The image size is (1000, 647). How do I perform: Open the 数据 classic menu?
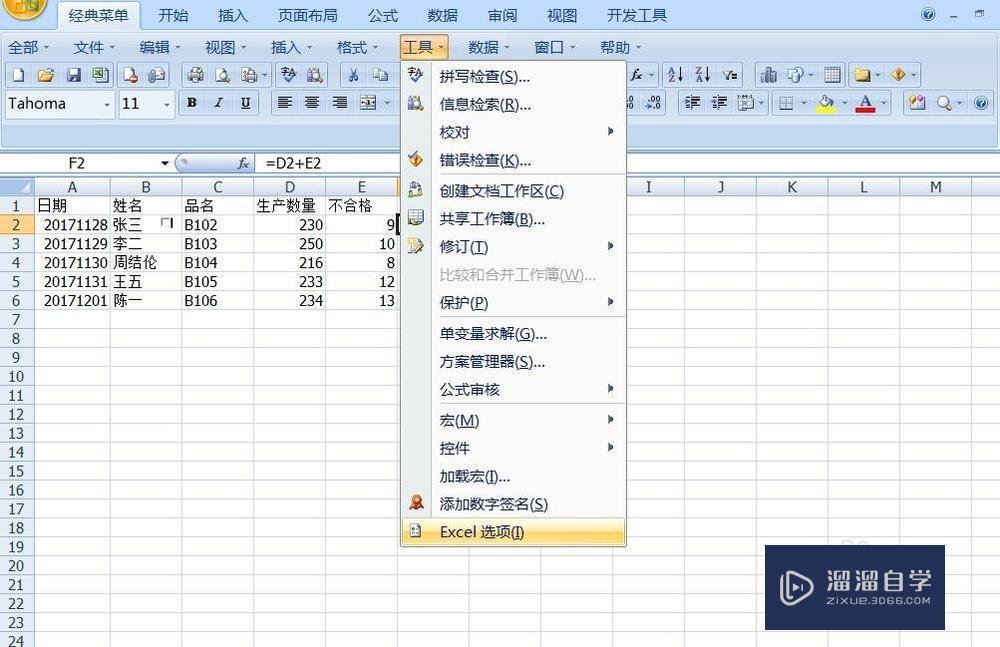(485, 46)
